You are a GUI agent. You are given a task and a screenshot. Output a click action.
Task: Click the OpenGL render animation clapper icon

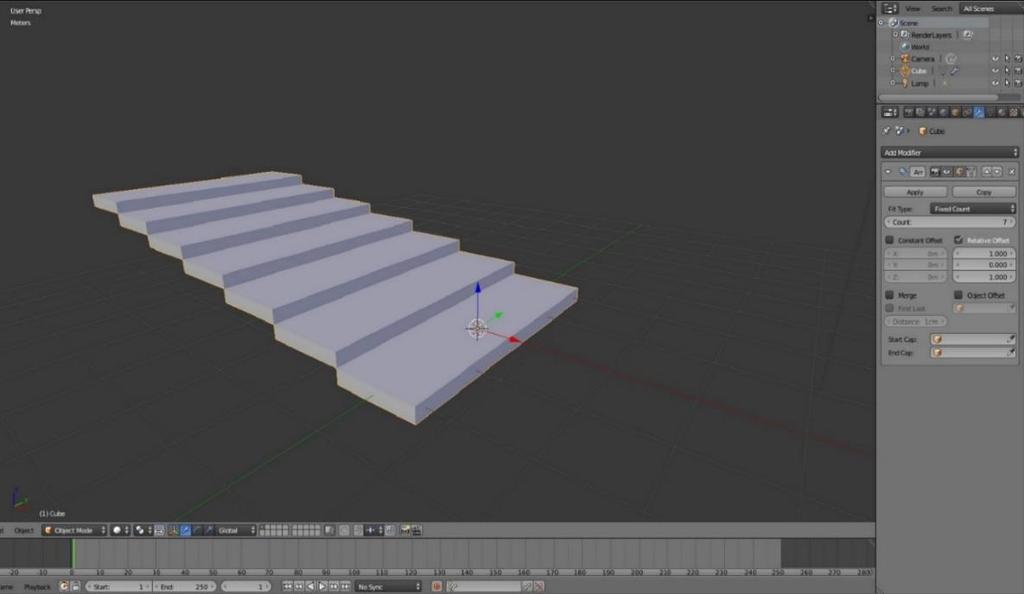(x=416, y=531)
